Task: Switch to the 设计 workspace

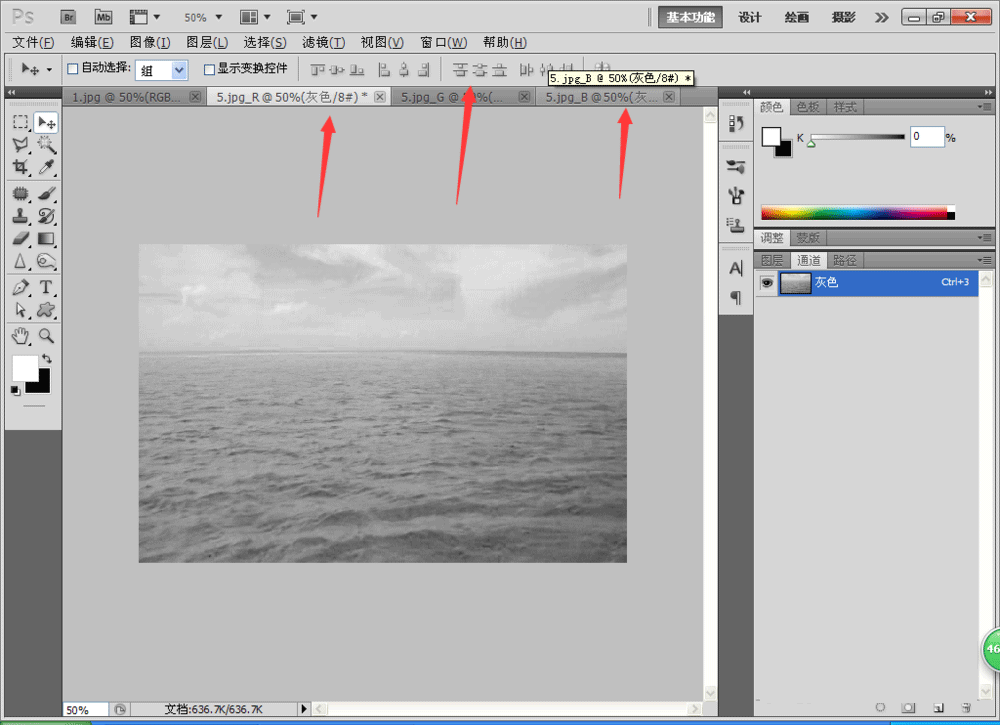Action: click(x=750, y=17)
